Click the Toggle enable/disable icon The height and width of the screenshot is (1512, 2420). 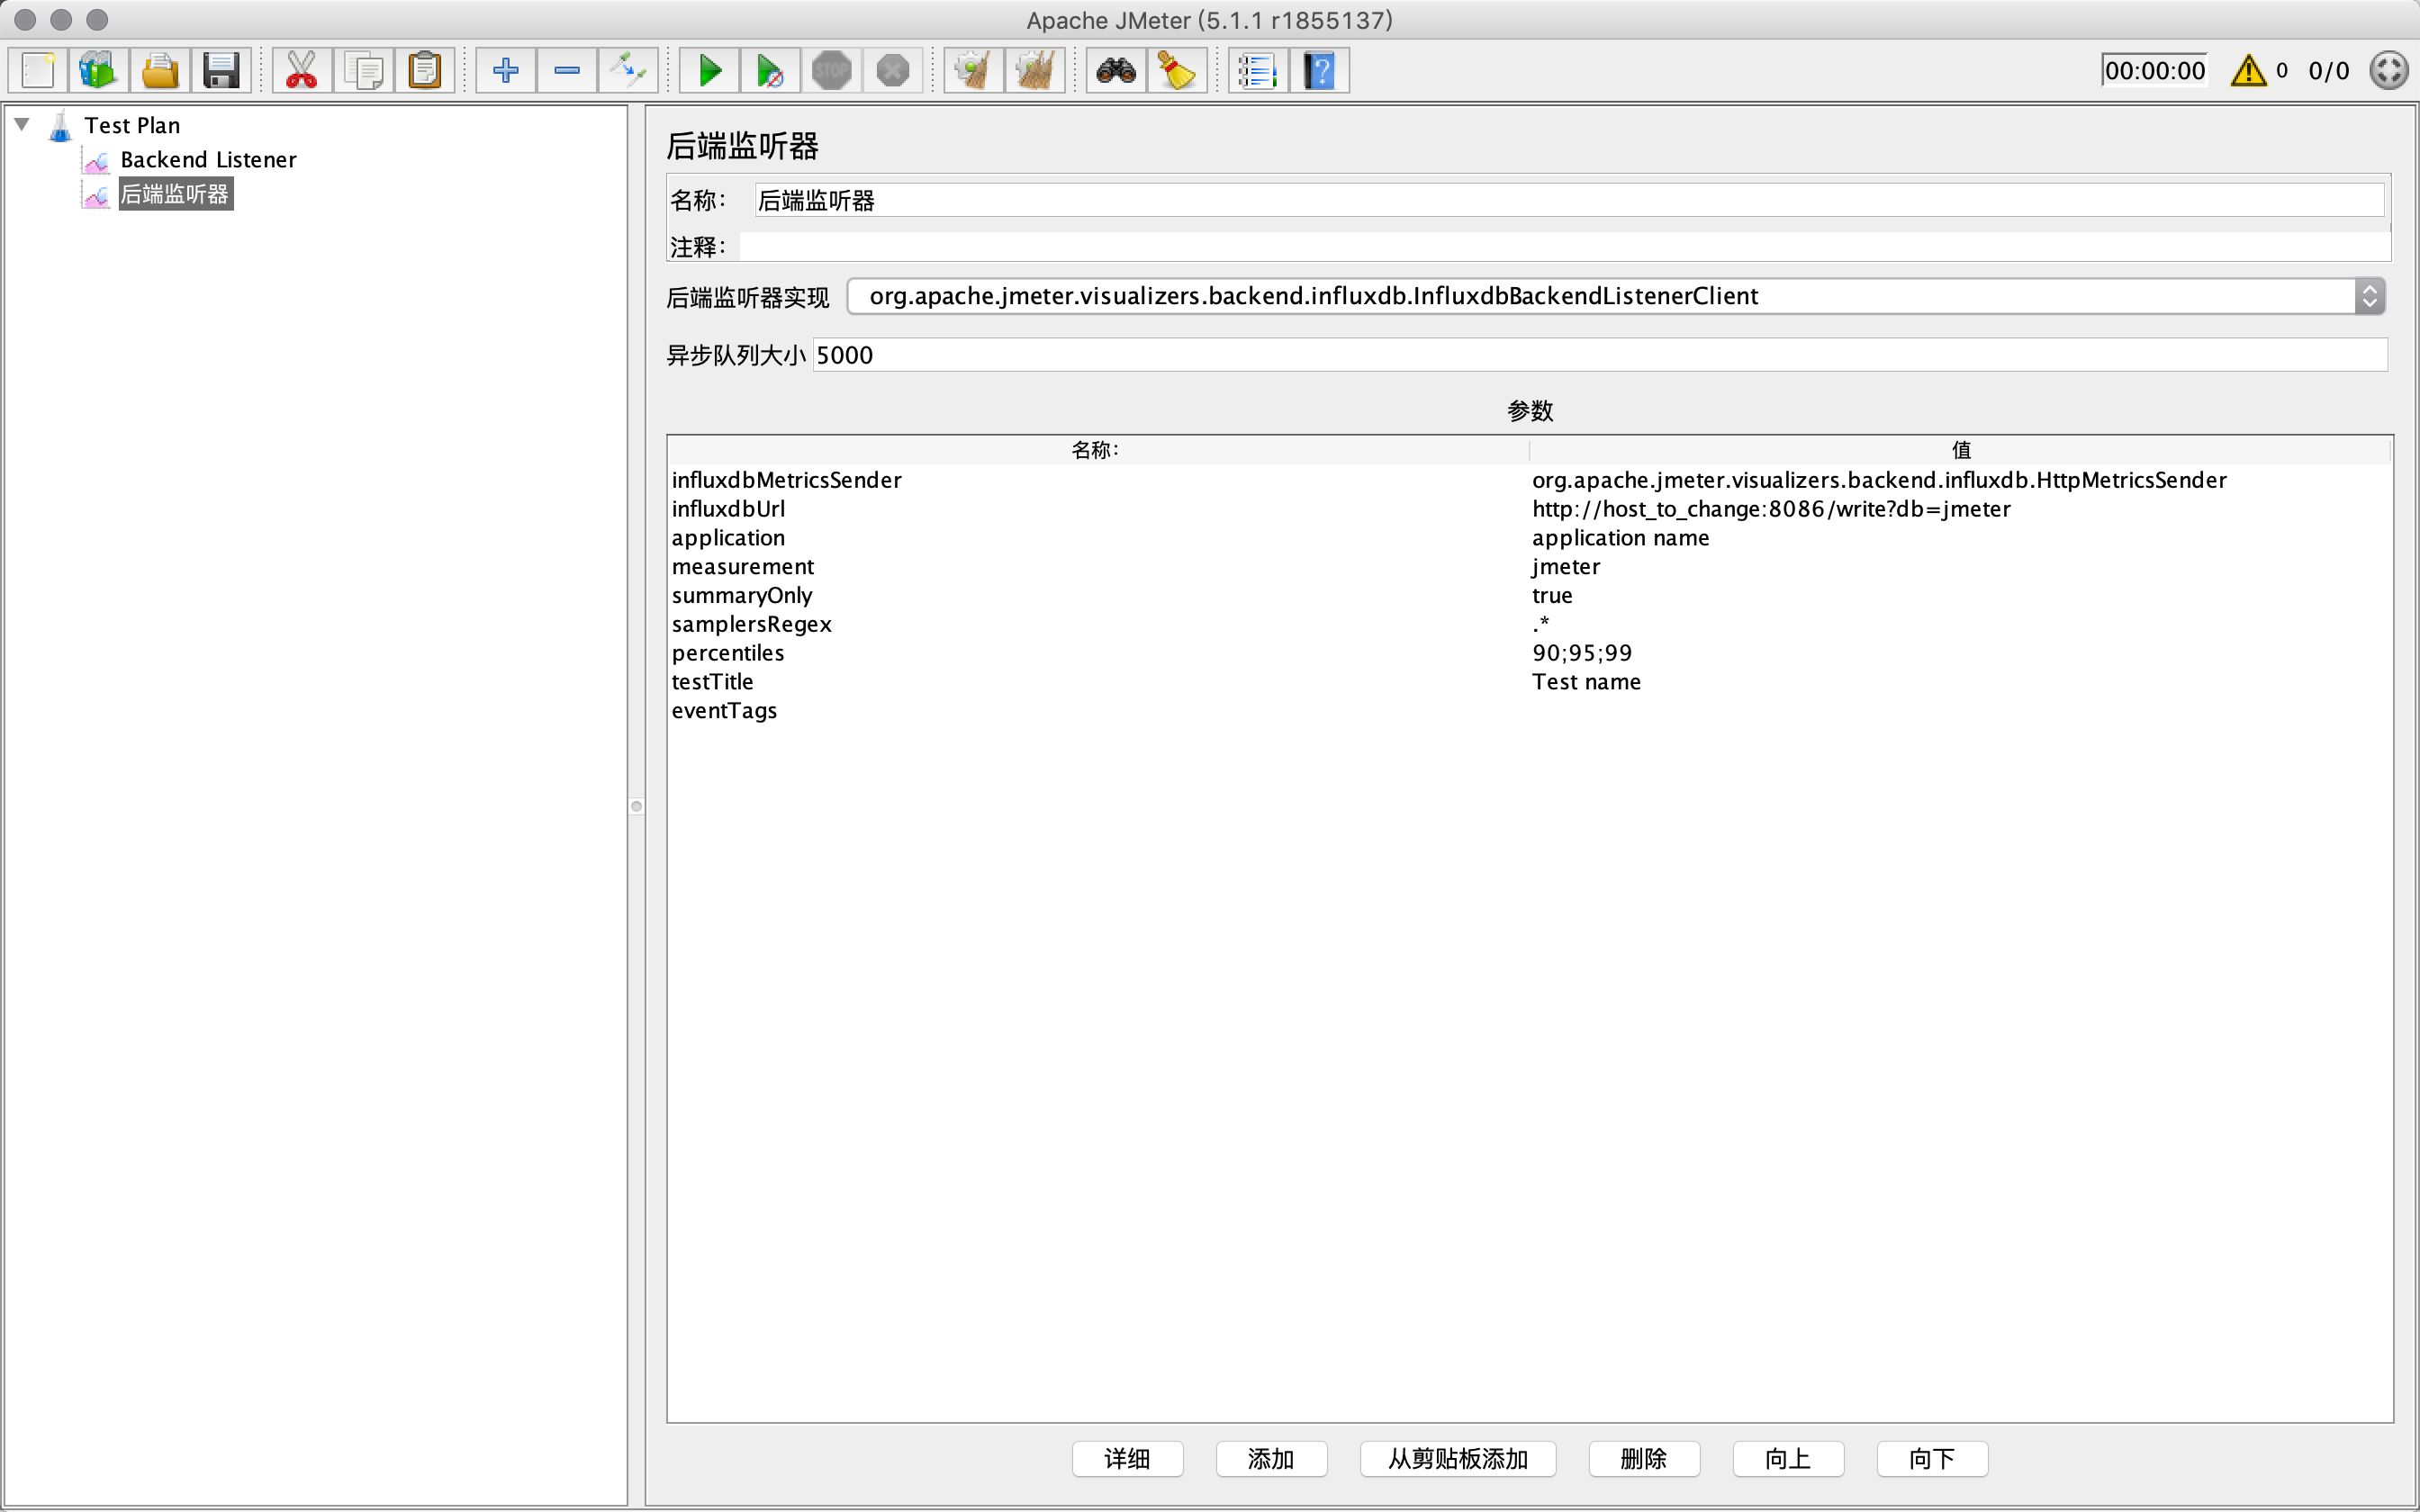coord(628,71)
